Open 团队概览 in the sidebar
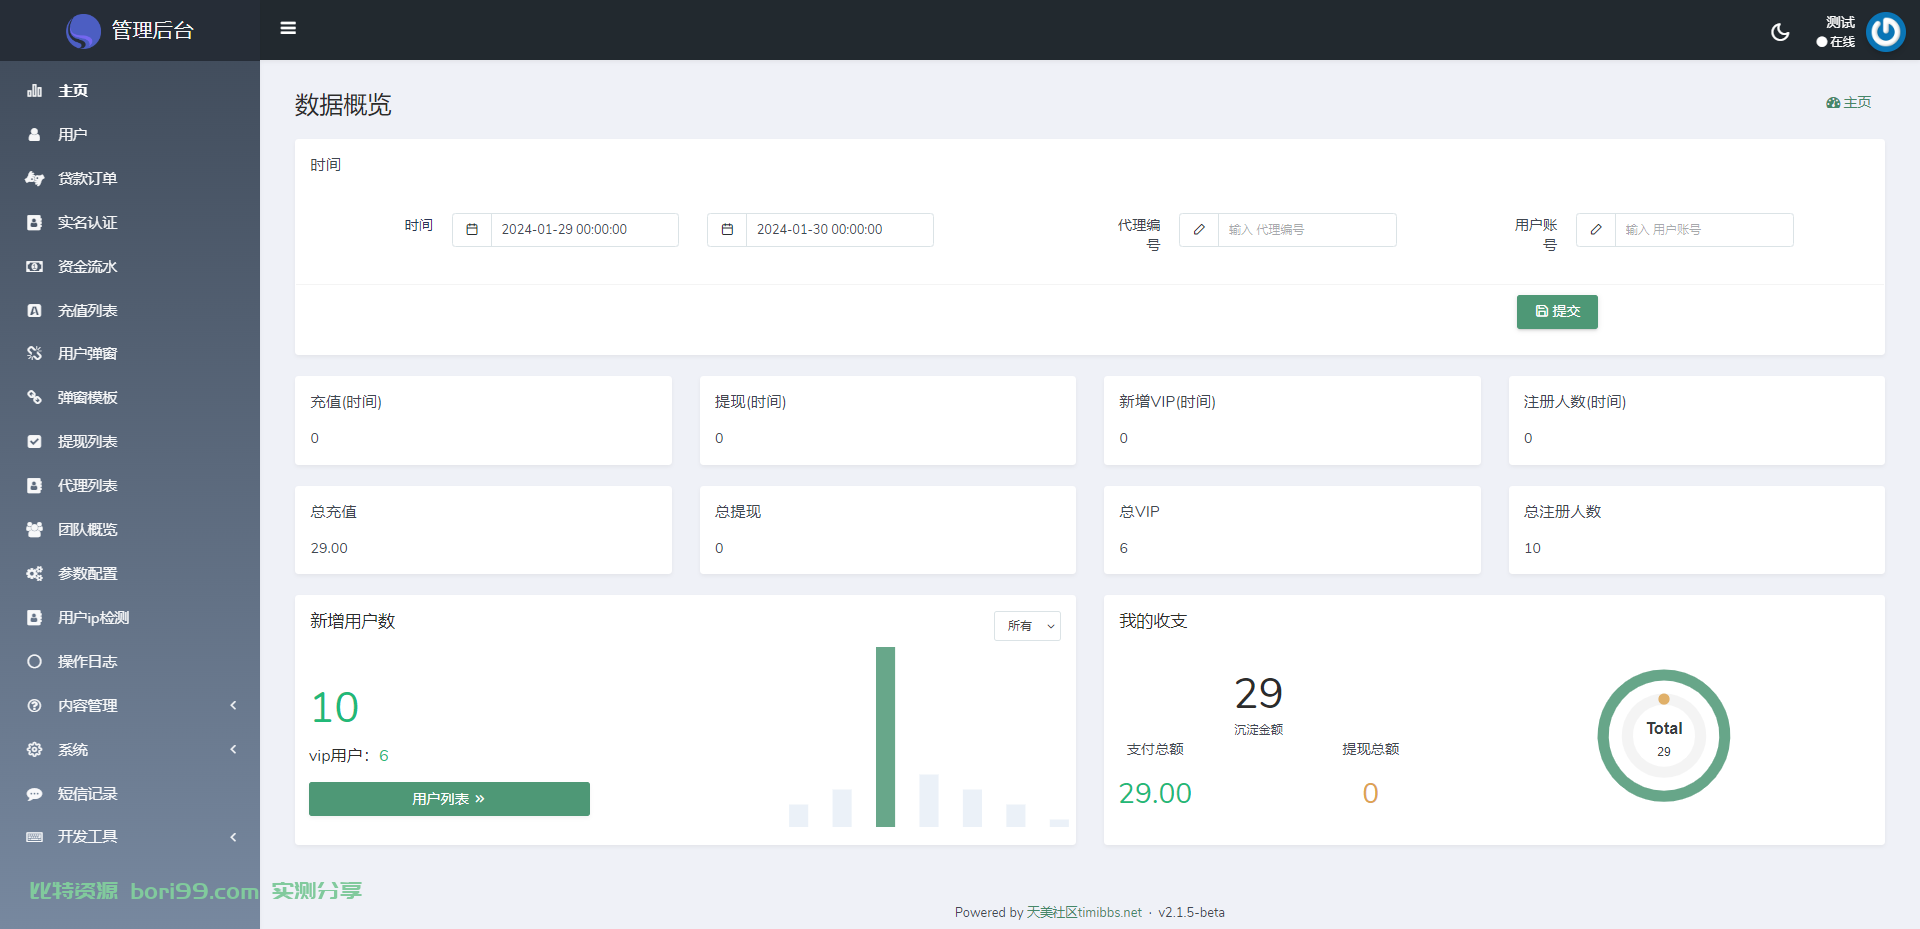This screenshot has height=929, width=1920. (130, 530)
